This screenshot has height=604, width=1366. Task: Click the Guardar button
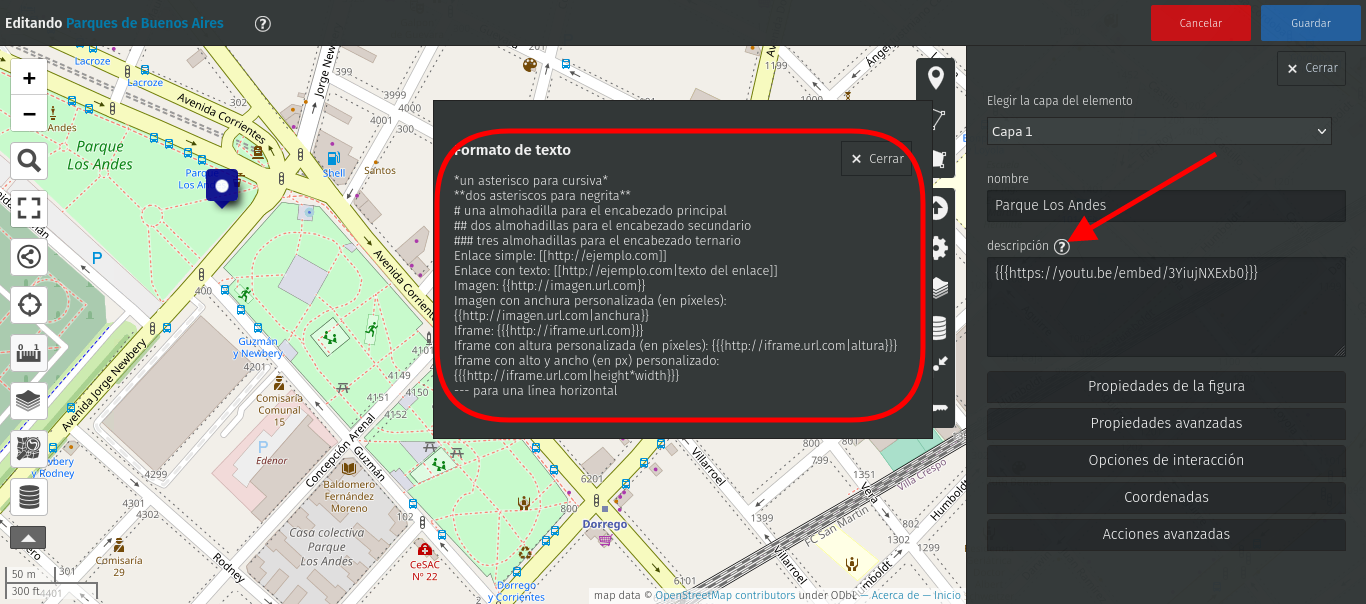tap(1310, 23)
